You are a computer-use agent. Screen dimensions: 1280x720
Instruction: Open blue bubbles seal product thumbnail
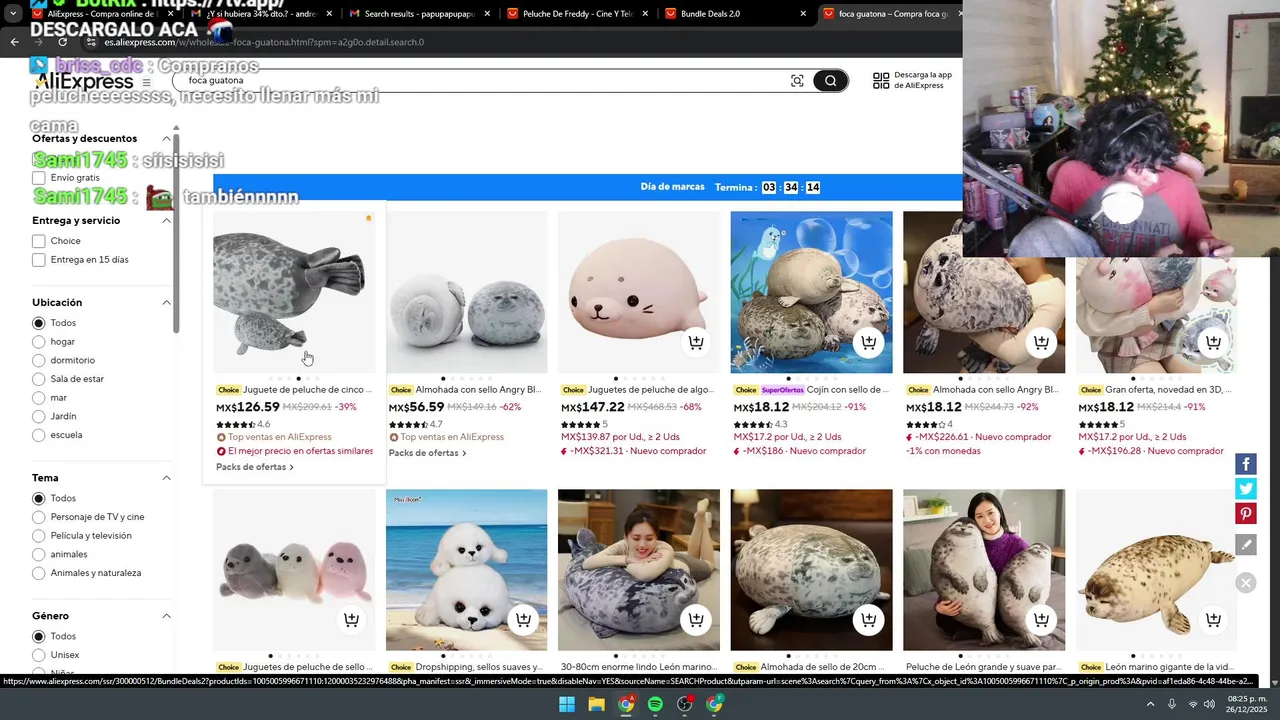(x=811, y=292)
